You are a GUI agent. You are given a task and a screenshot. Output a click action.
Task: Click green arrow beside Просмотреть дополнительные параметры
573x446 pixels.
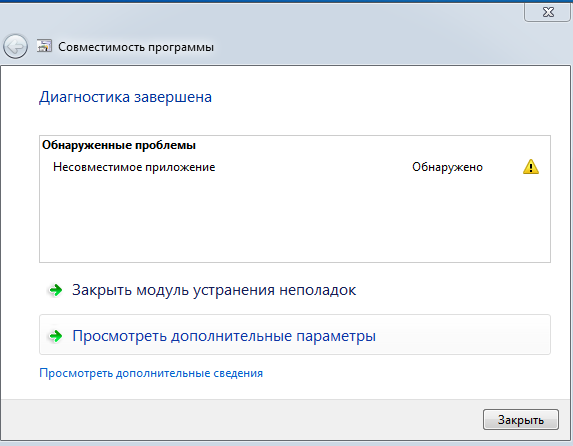pyautogui.click(x=56, y=336)
